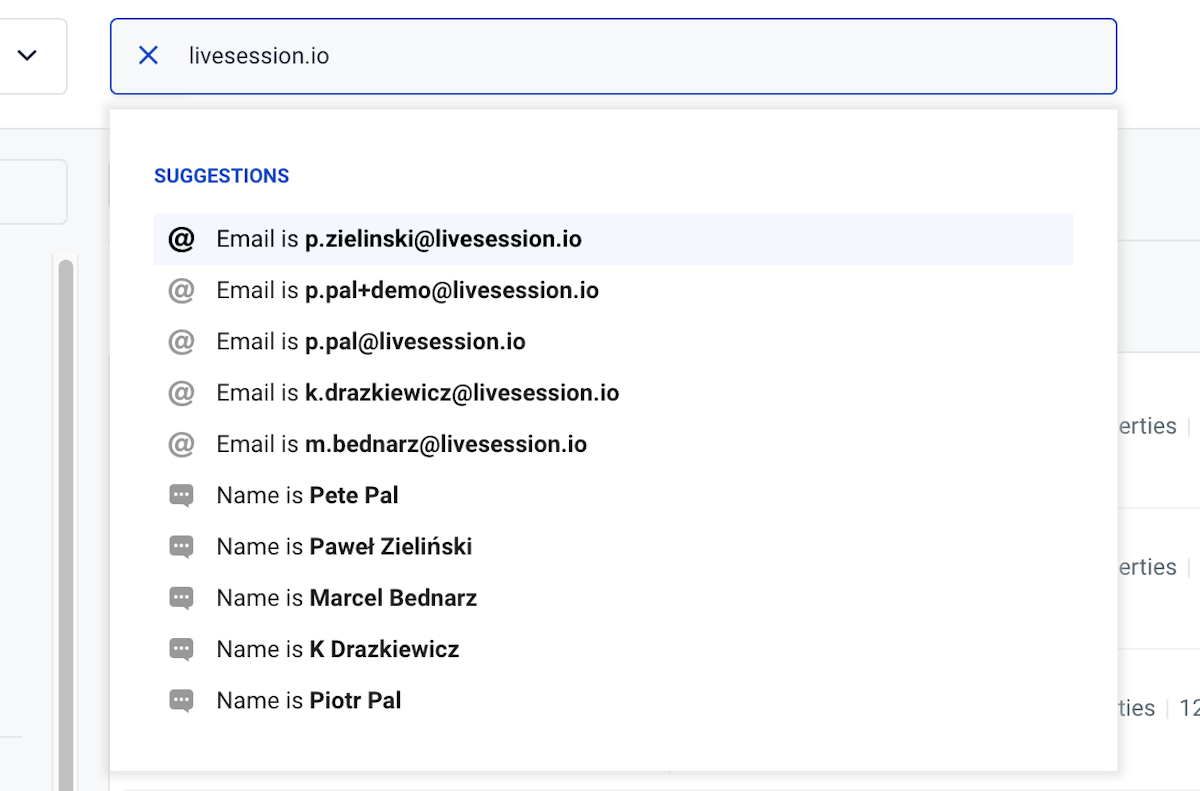Click chat bubble icon beside Pete Pal
Screen dimensions: 1200x791
181,496
